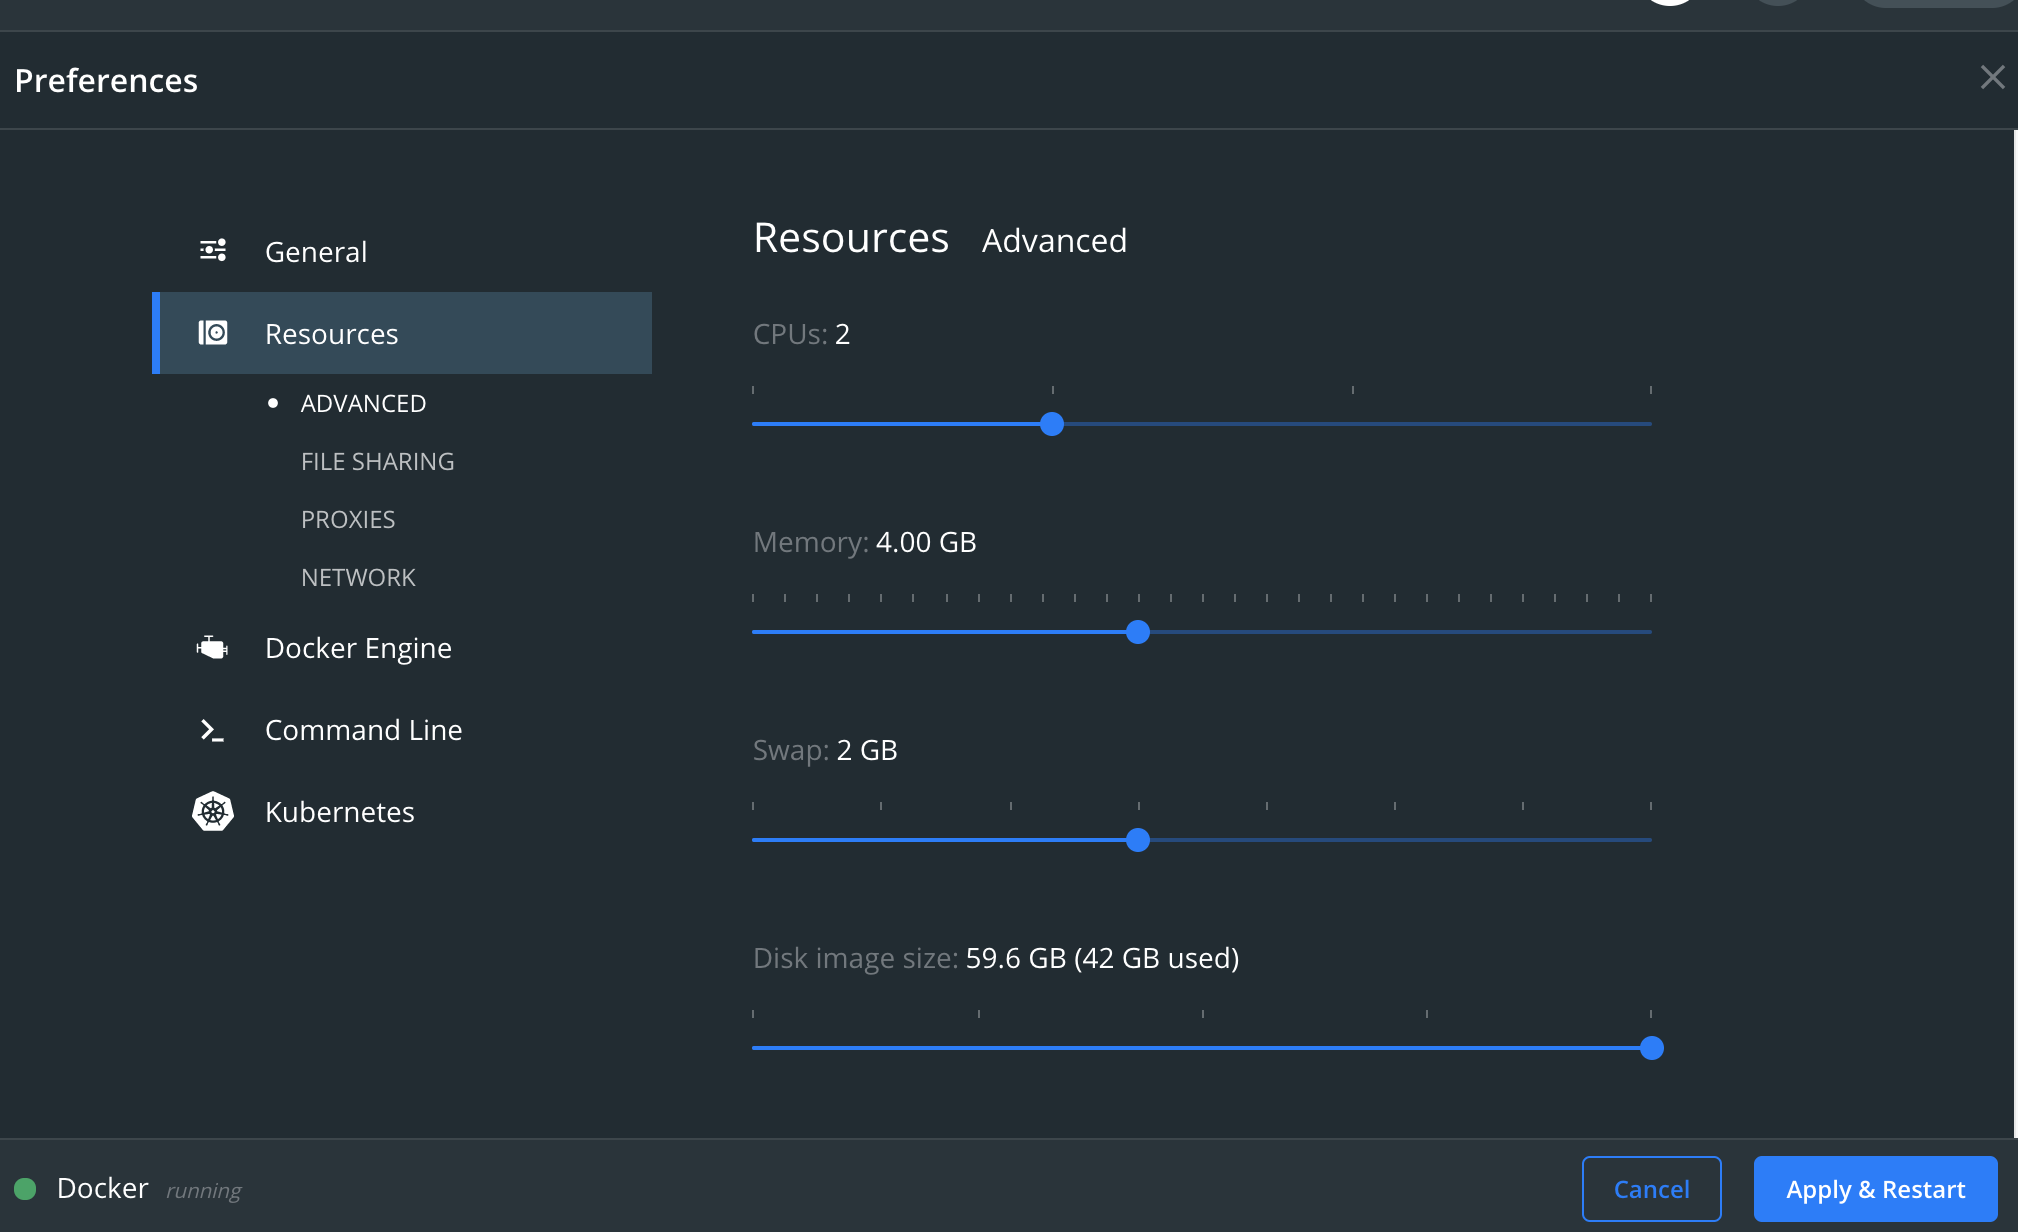Click the CPUs slider handle
2018x1232 pixels.
(x=1051, y=424)
